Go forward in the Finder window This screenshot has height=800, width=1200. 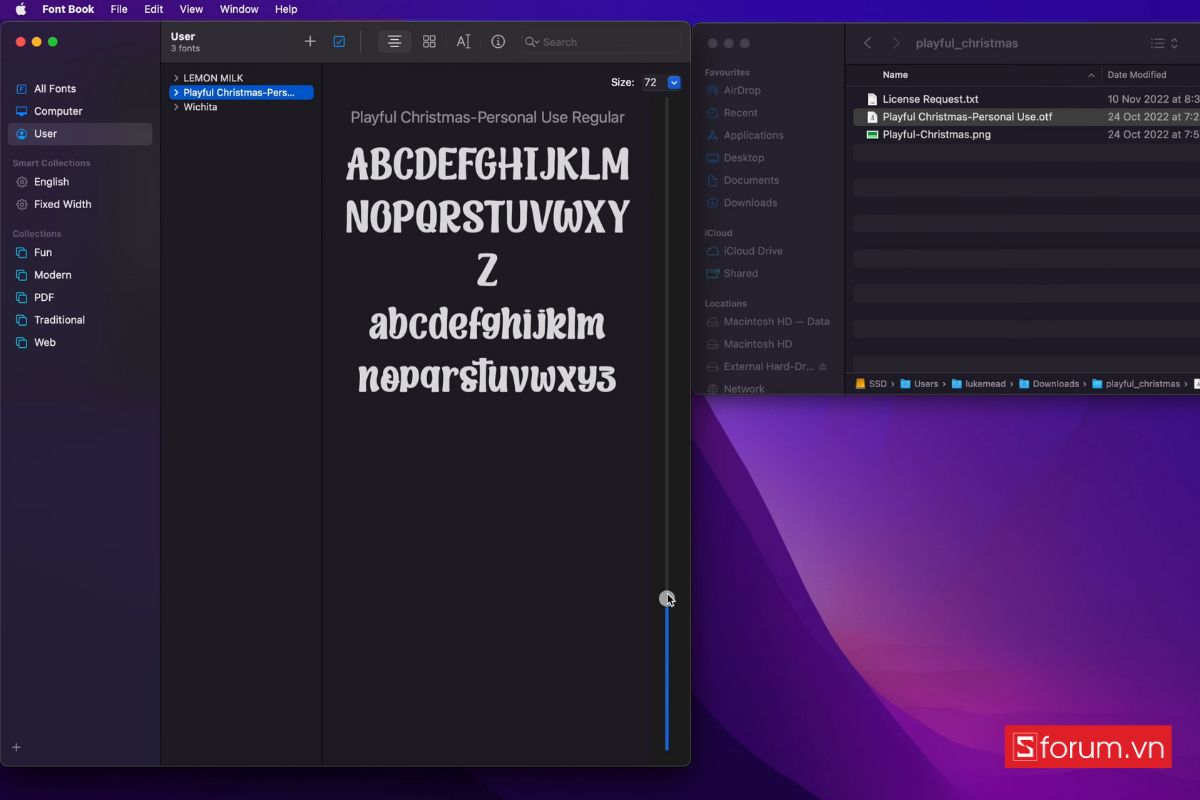(895, 43)
